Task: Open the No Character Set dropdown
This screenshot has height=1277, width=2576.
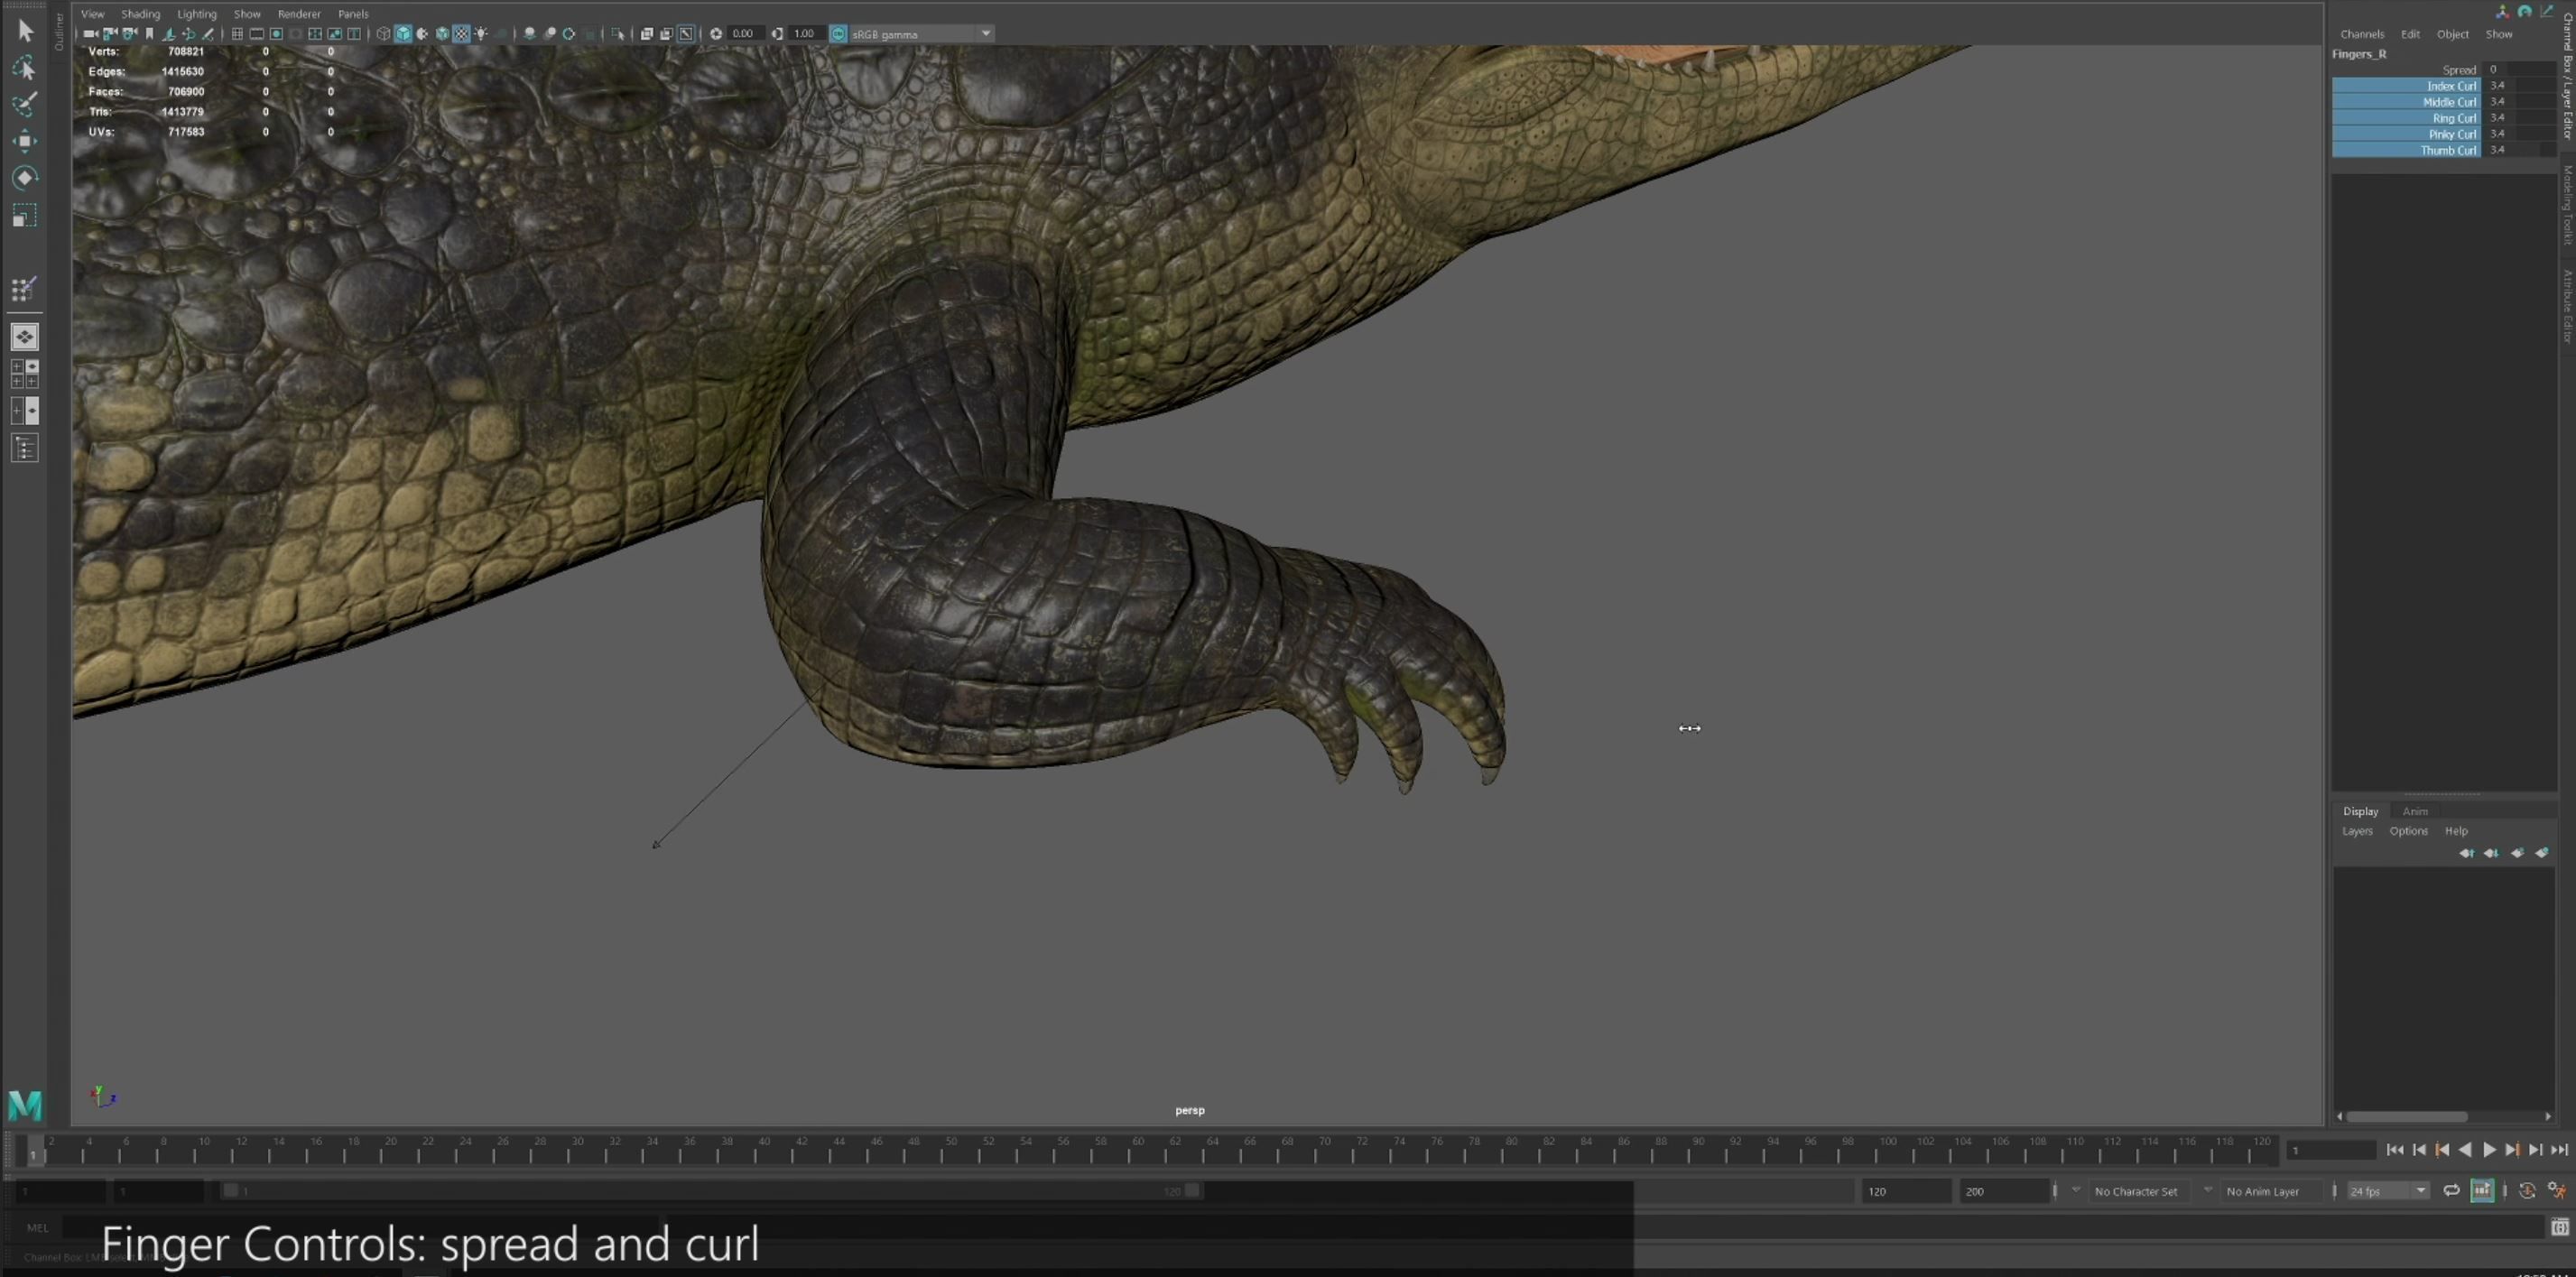Action: pos(2140,1191)
